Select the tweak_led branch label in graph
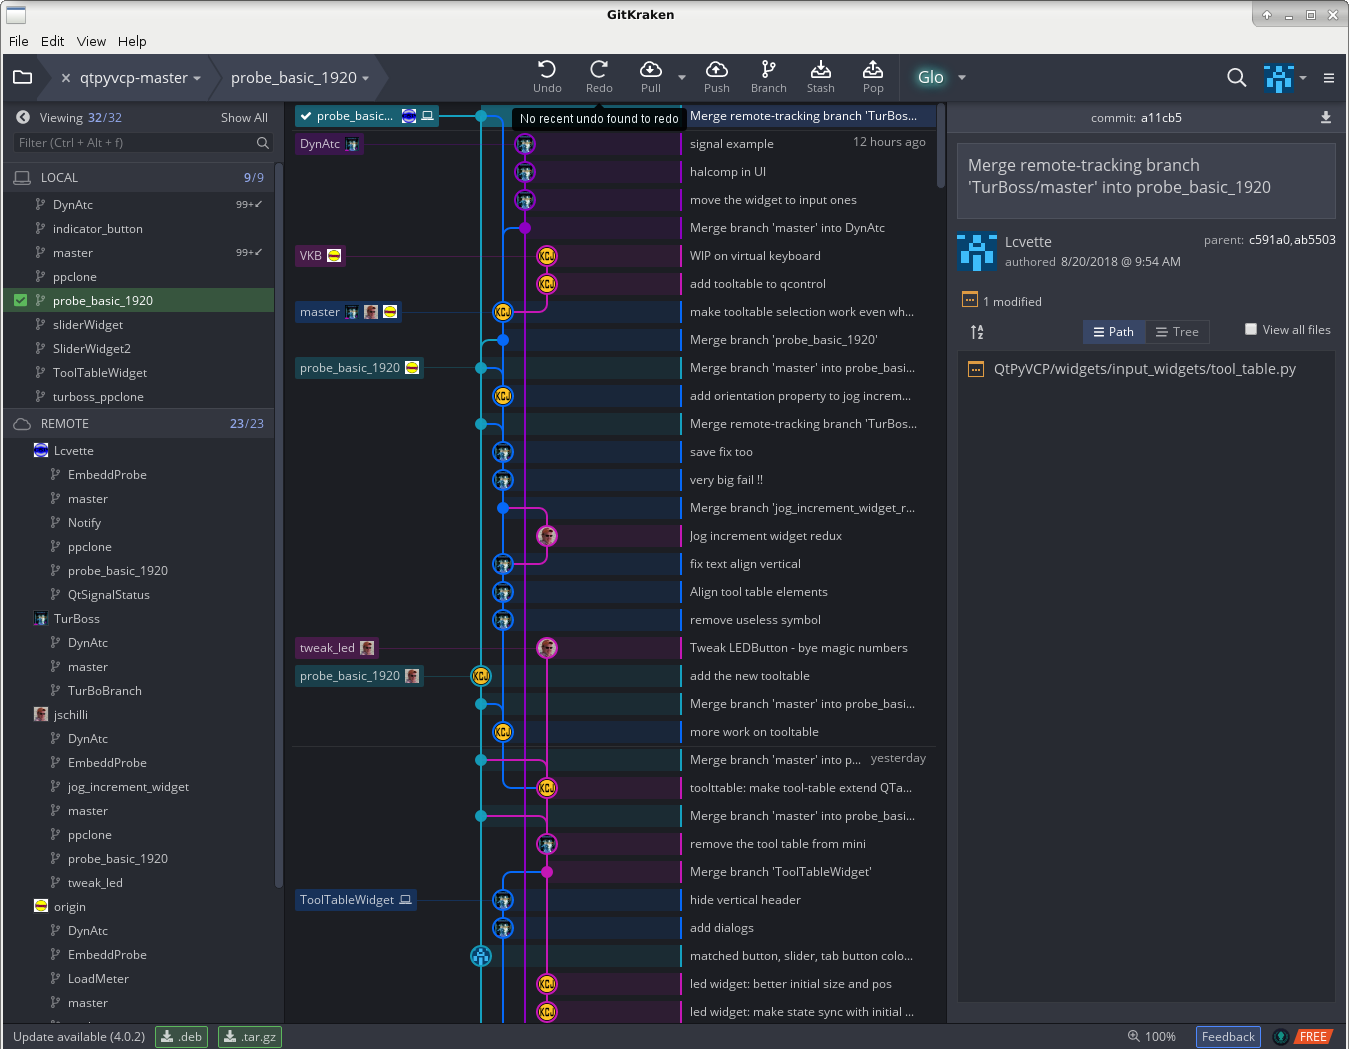Screen dimensions: 1349x1049 337,648
